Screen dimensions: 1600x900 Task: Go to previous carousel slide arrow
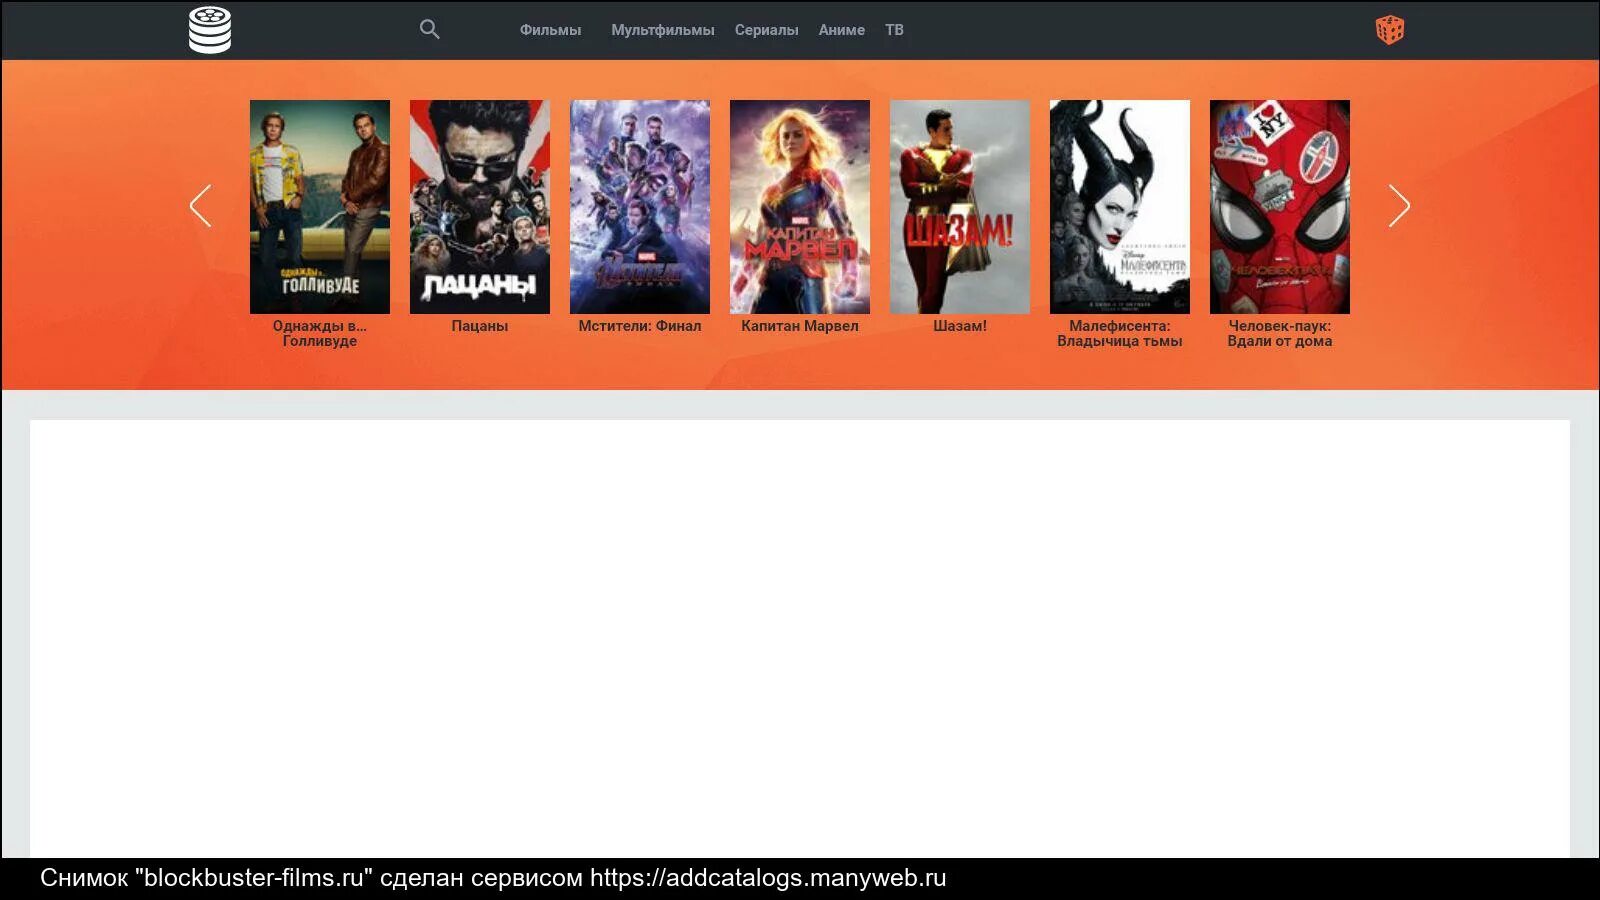(201, 206)
